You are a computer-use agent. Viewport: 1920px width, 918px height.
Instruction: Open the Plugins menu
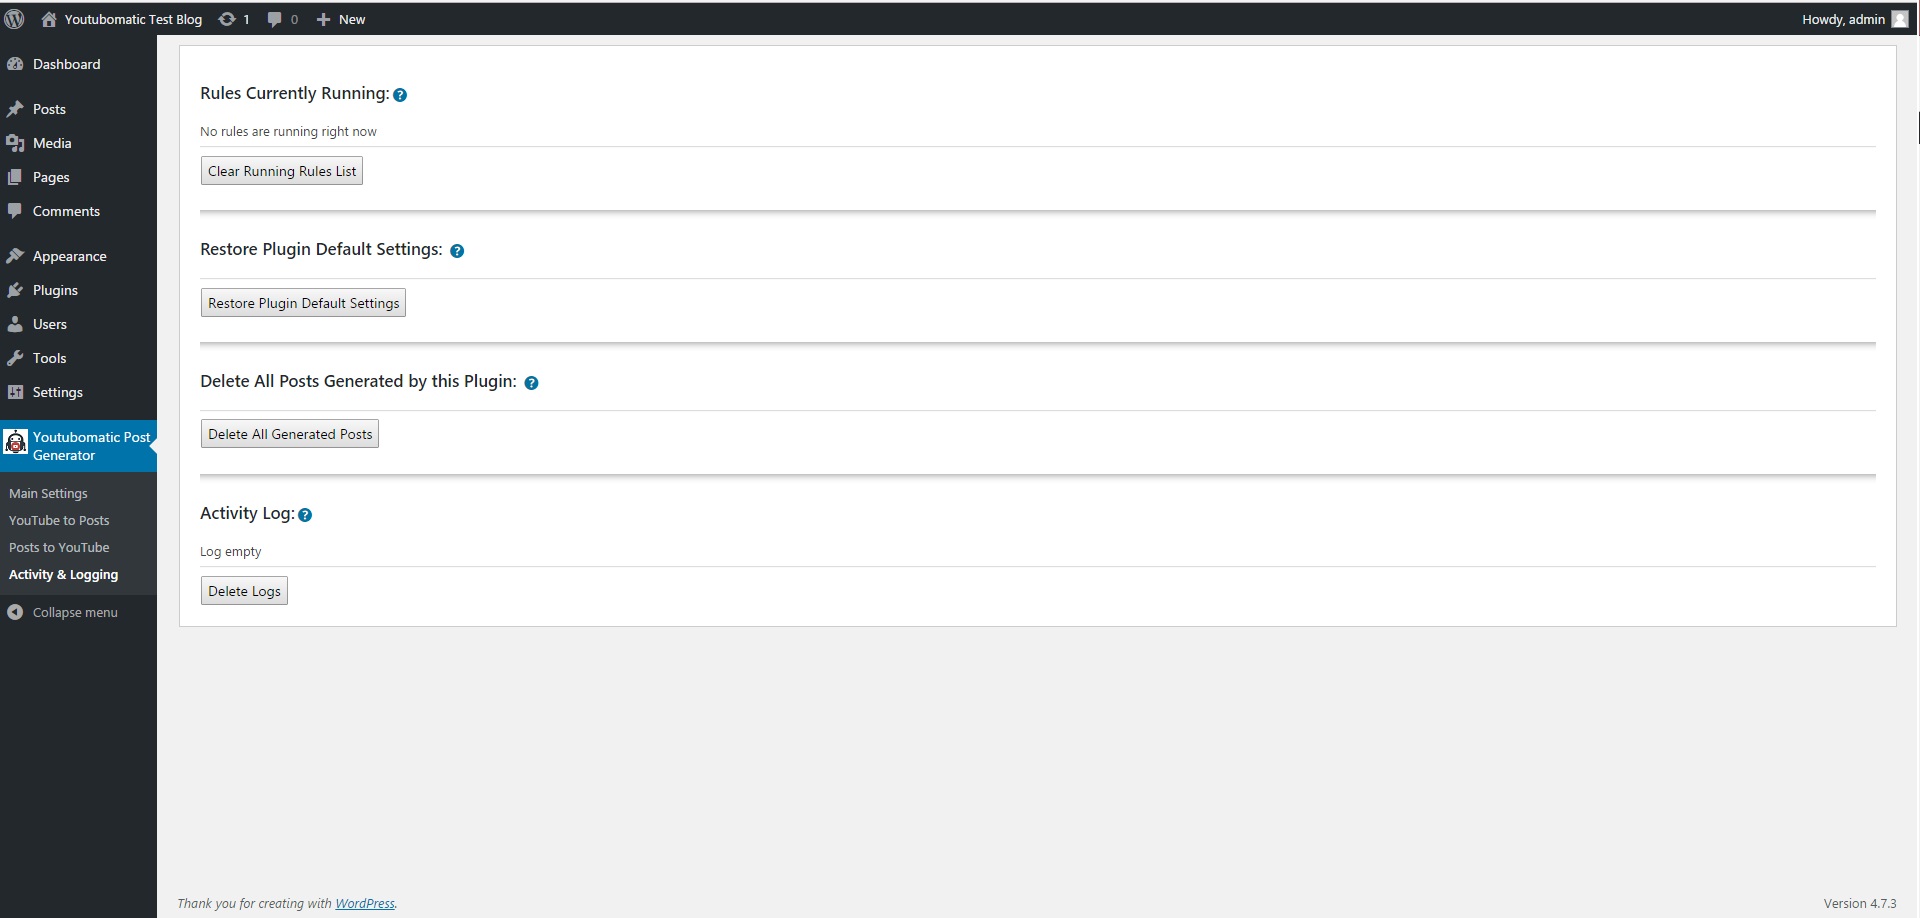(x=55, y=290)
